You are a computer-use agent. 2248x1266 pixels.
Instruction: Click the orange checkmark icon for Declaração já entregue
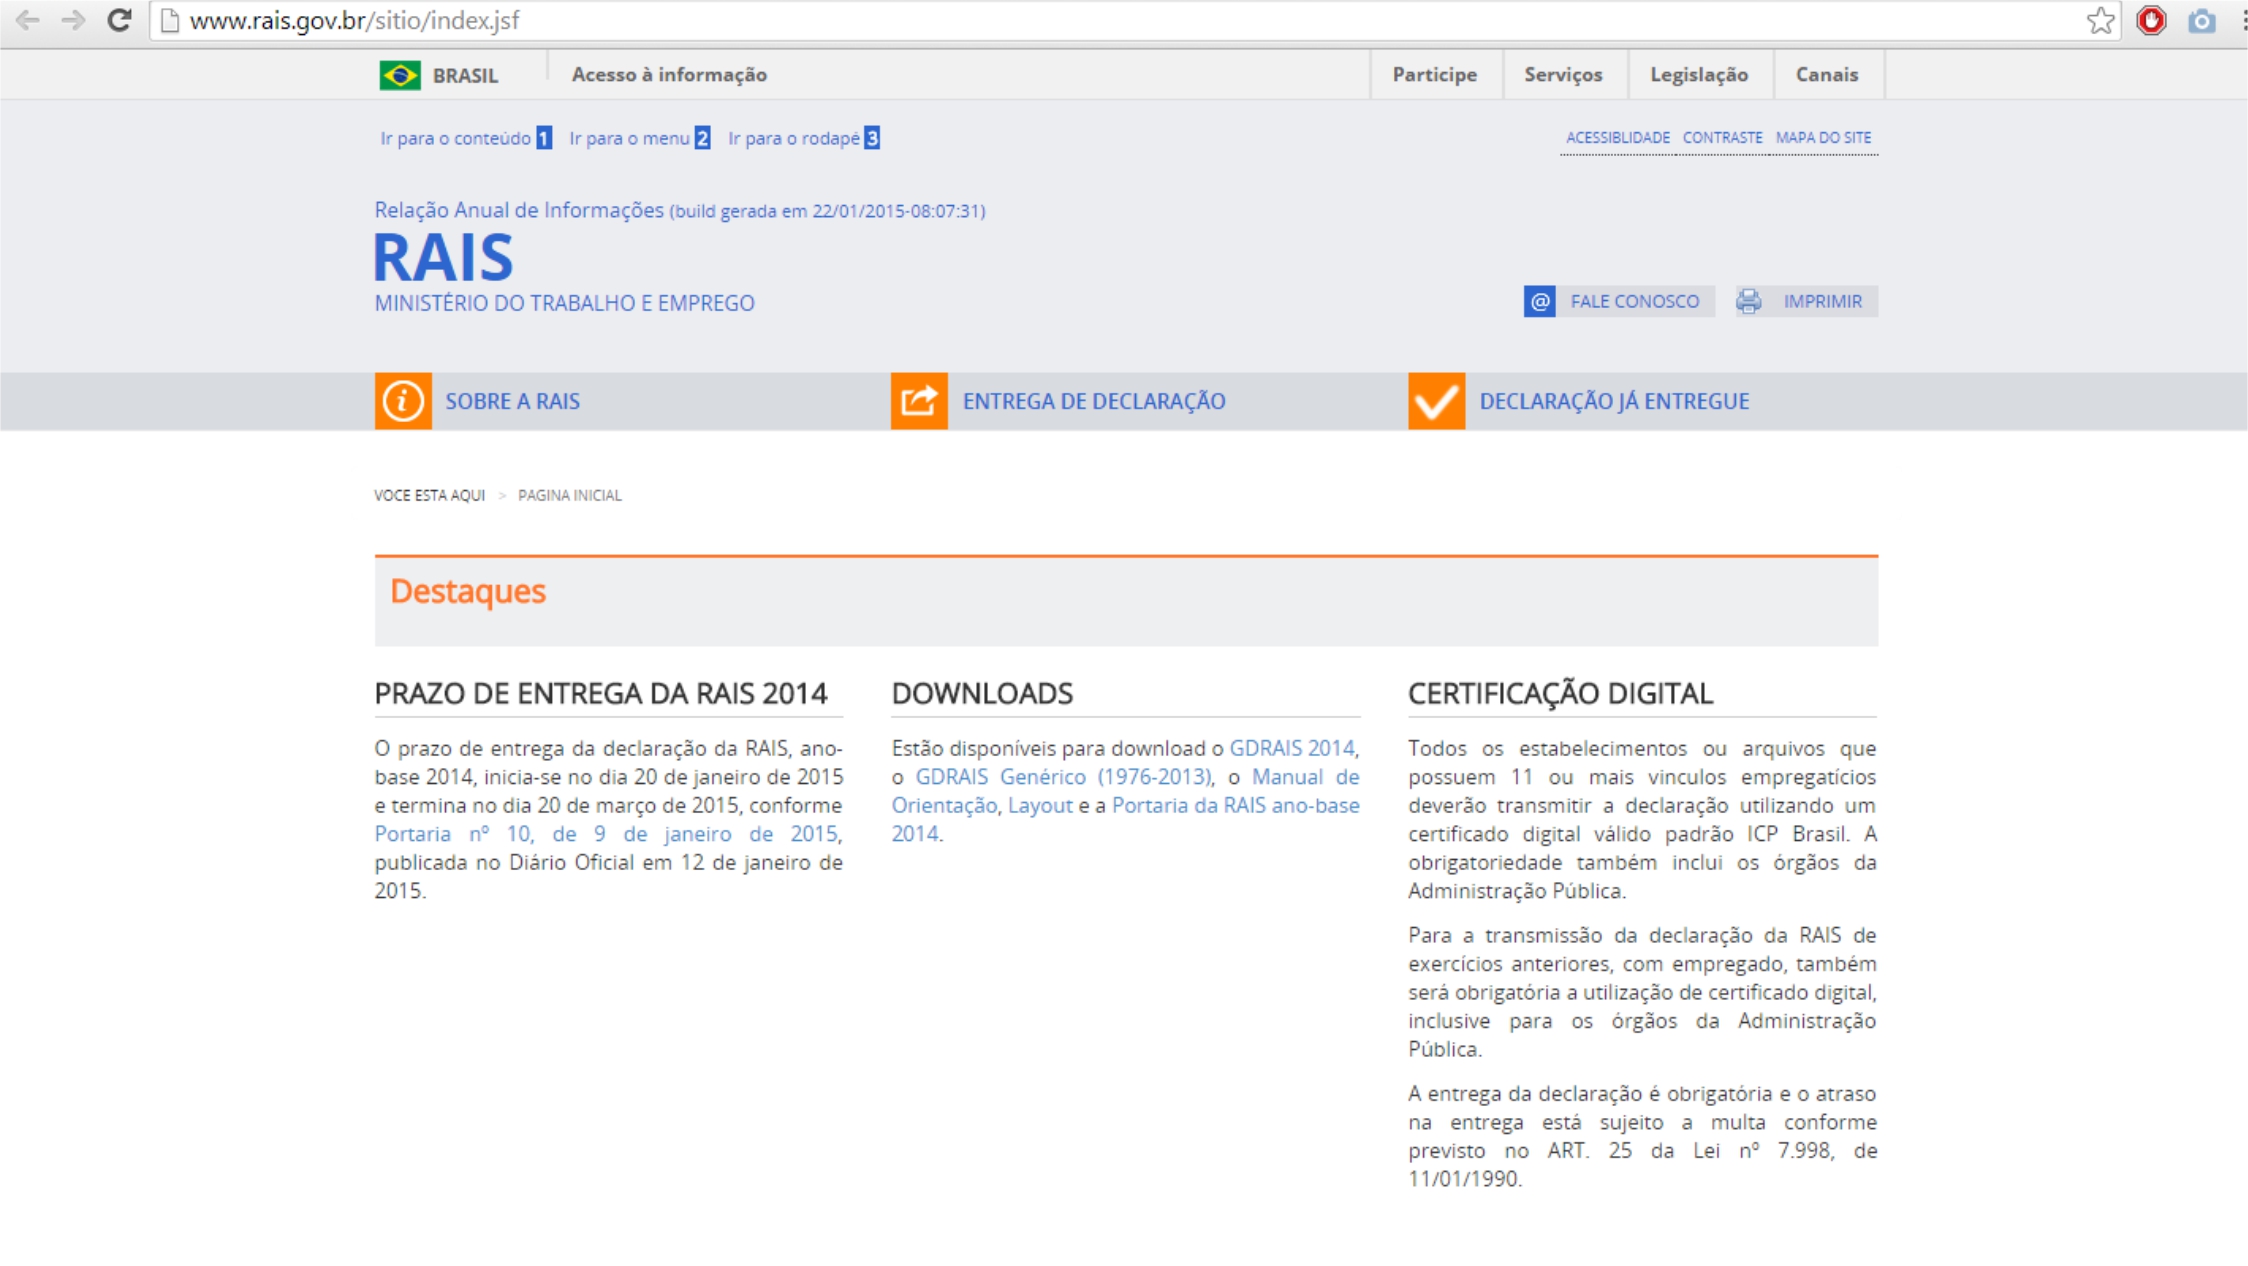click(1437, 401)
